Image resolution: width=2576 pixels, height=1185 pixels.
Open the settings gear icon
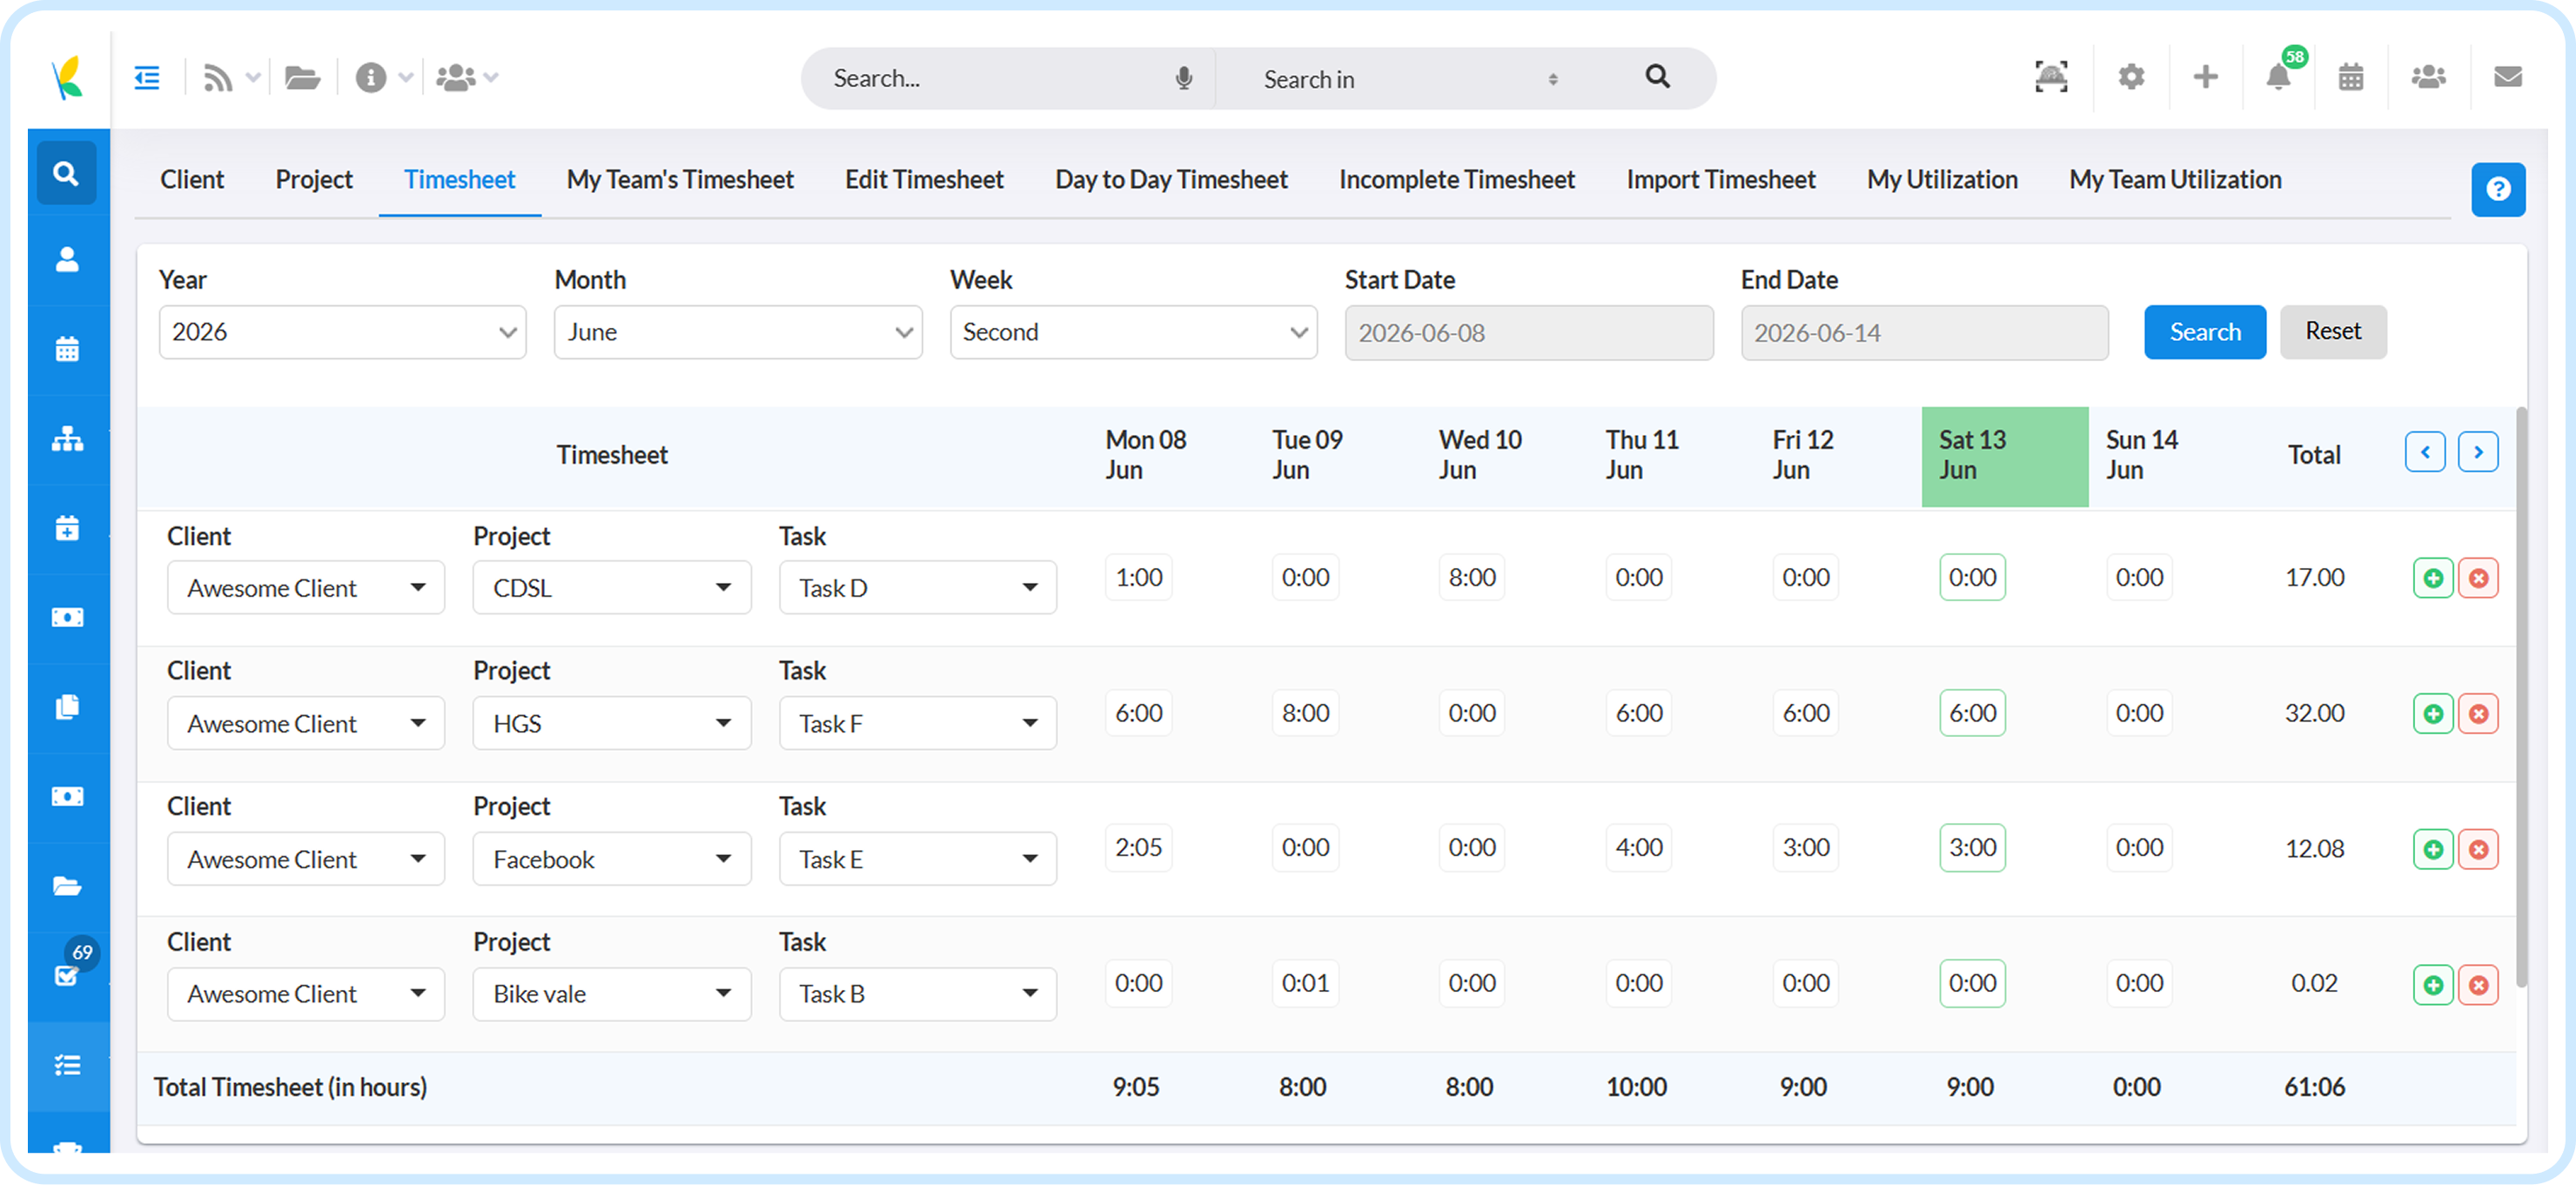click(2131, 76)
